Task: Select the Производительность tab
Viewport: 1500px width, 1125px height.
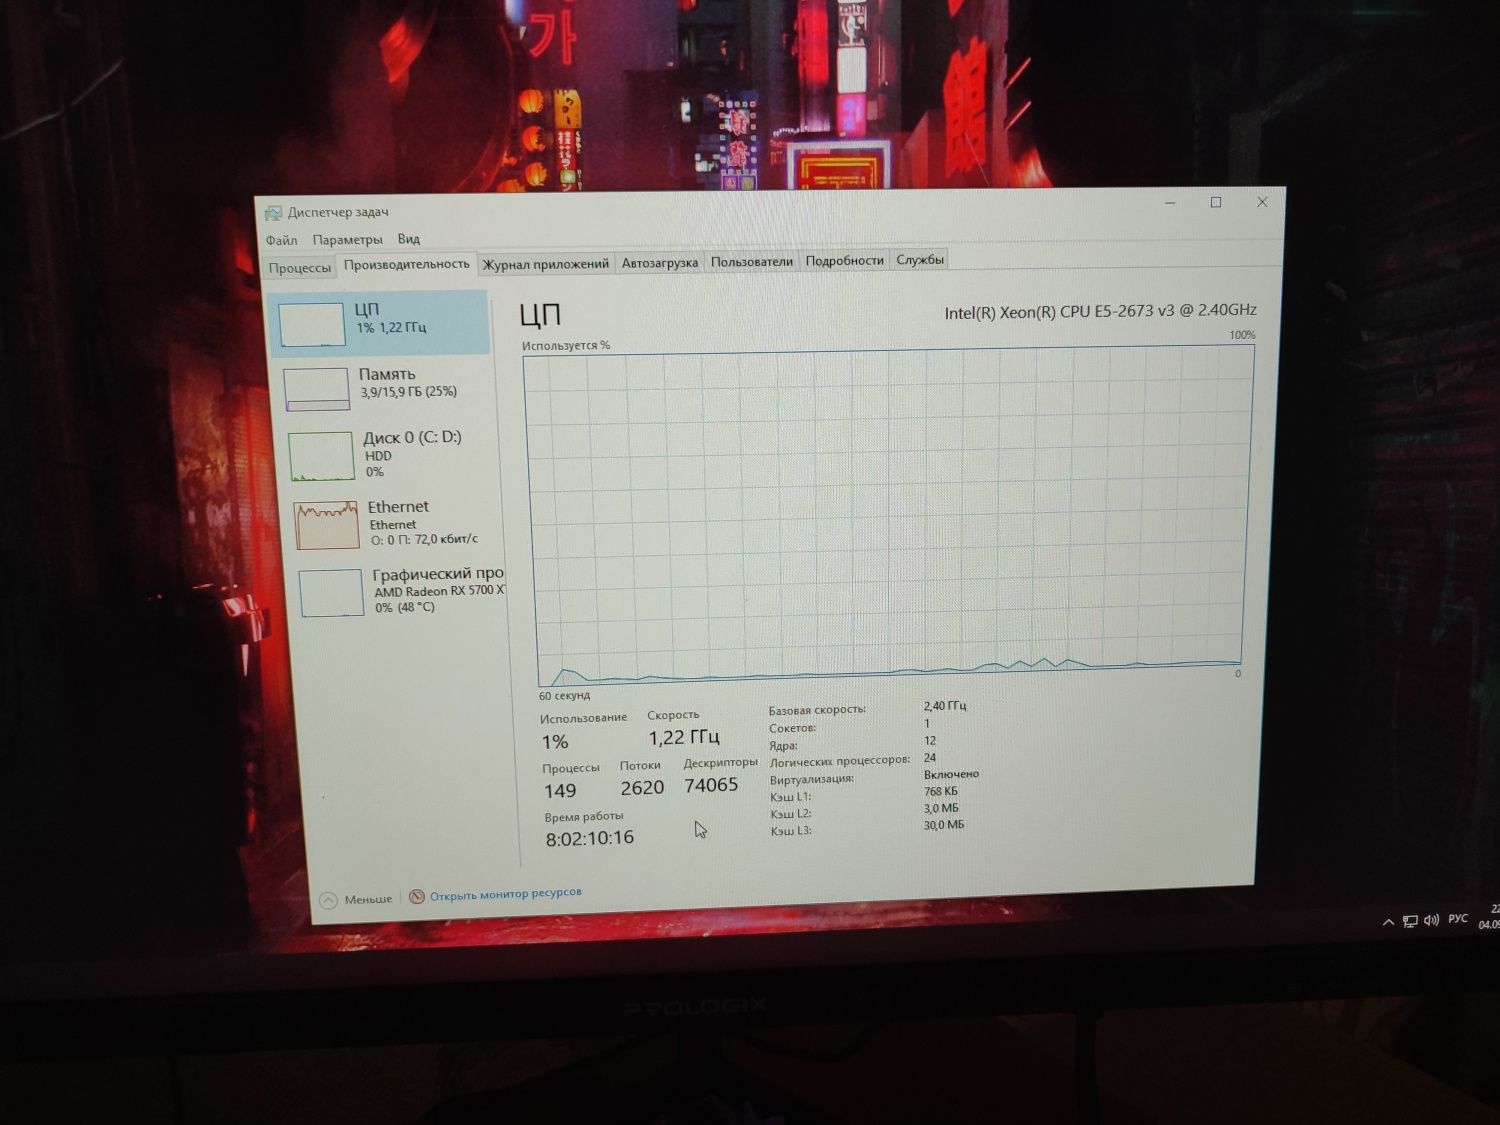Action: [x=406, y=264]
